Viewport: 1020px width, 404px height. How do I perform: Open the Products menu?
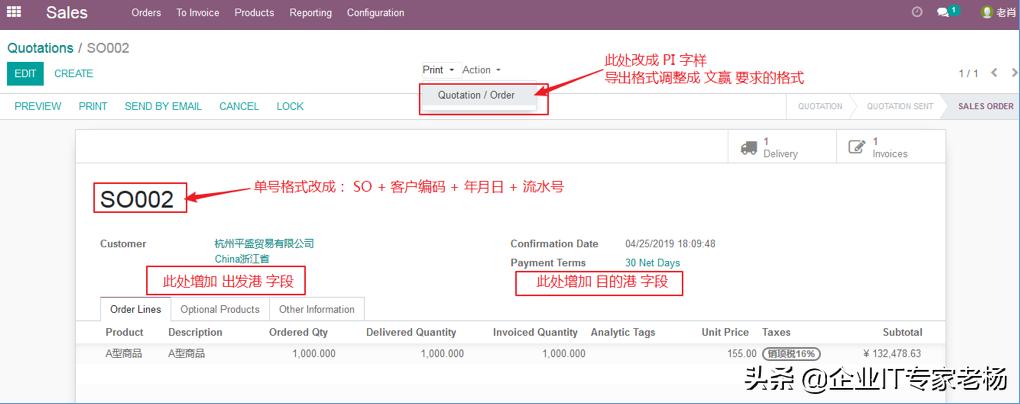254,12
